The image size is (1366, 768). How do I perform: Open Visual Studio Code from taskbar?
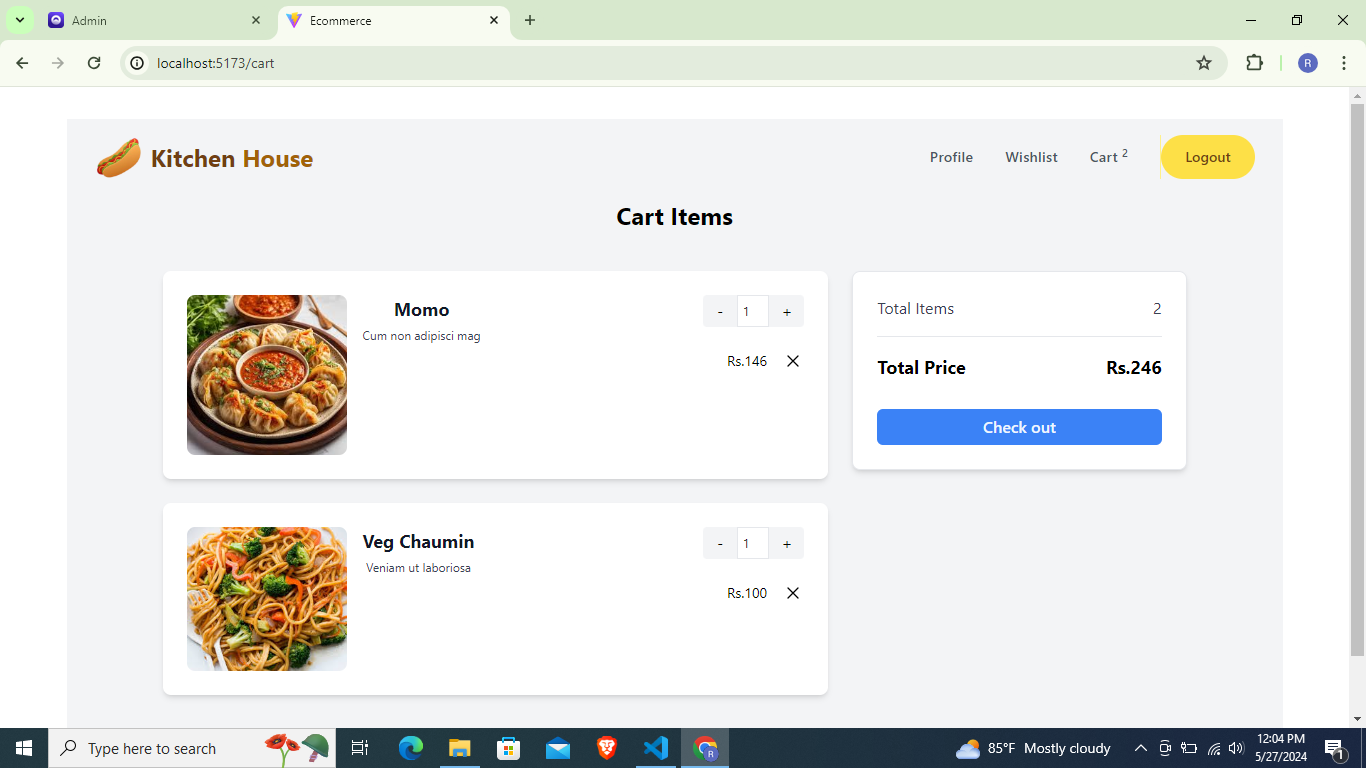[x=656, y=748]
